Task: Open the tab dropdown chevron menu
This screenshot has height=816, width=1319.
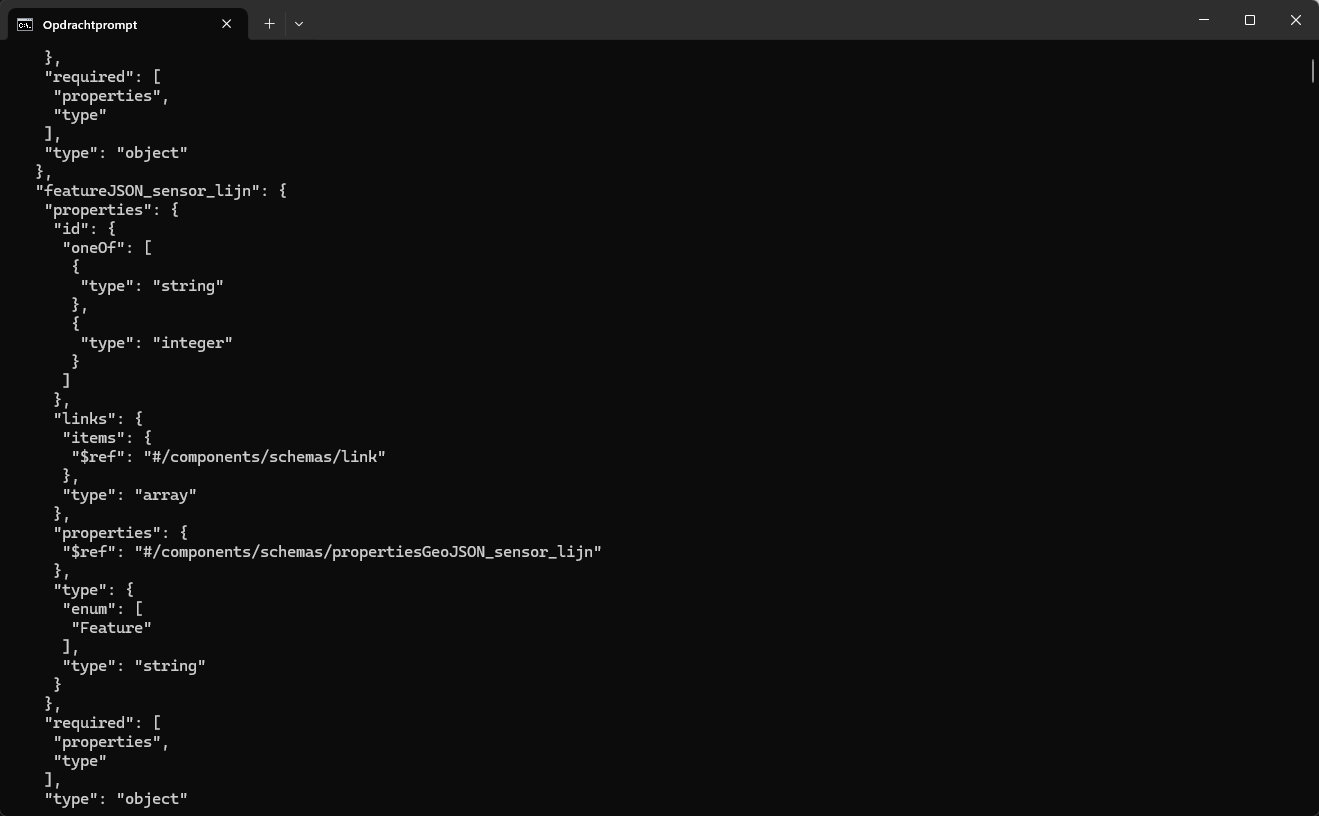Action: point(299,23)
